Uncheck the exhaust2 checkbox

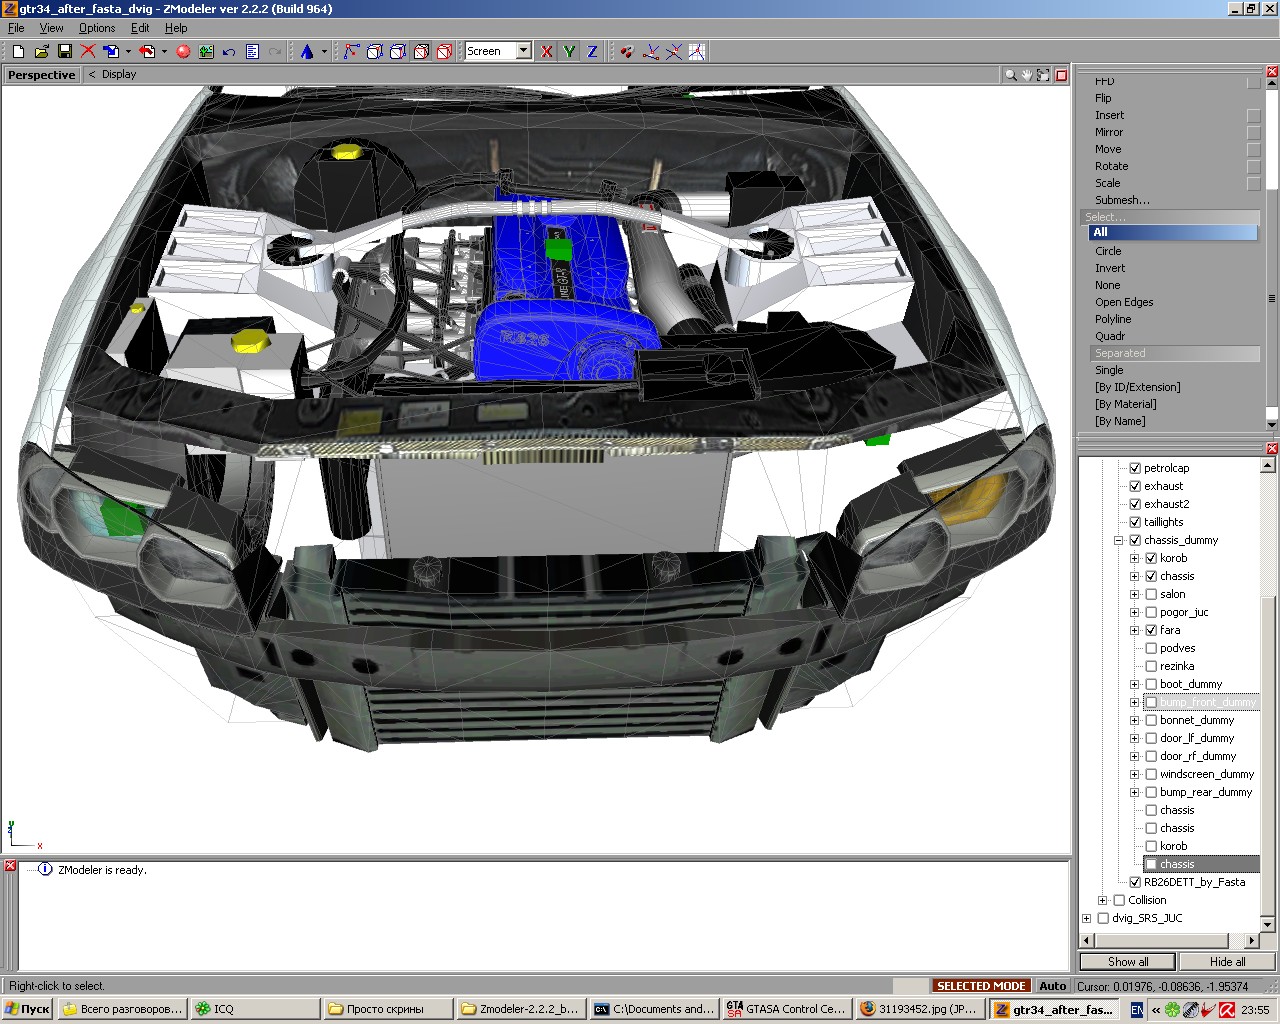pos(1135,504)
